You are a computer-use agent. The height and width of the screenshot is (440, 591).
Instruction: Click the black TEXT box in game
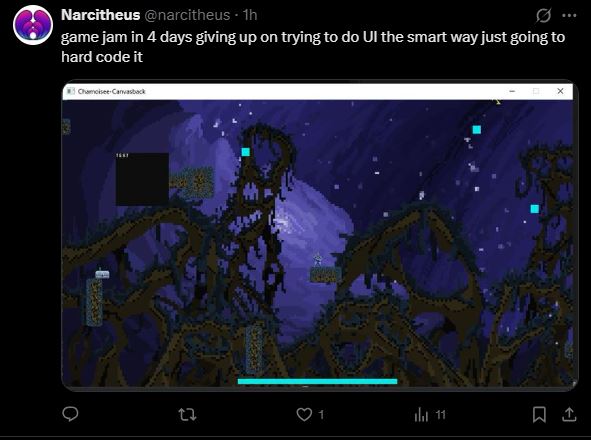tap(142, 179)
